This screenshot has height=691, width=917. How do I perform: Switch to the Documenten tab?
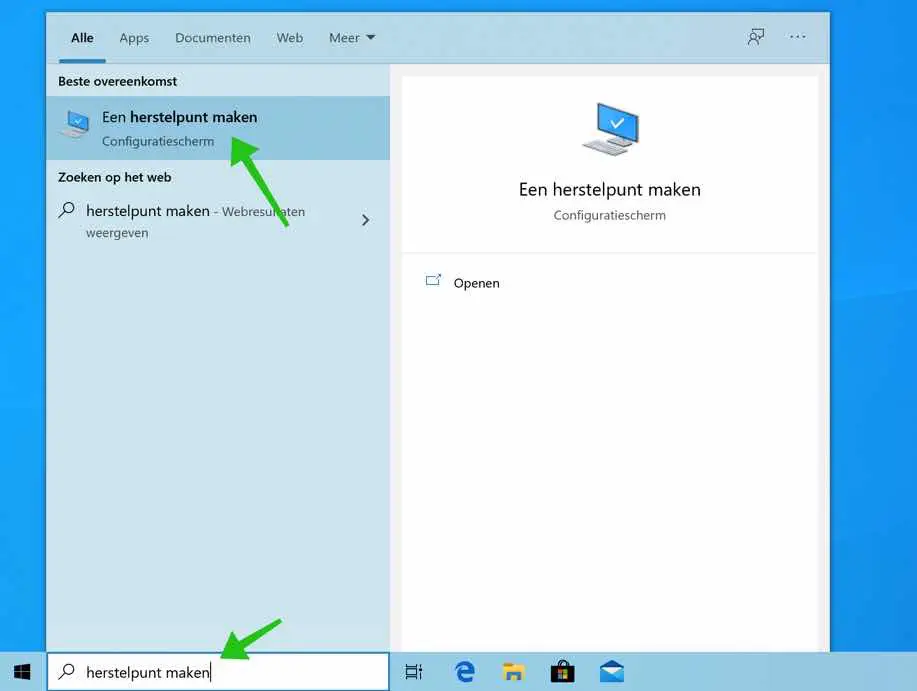213,38
